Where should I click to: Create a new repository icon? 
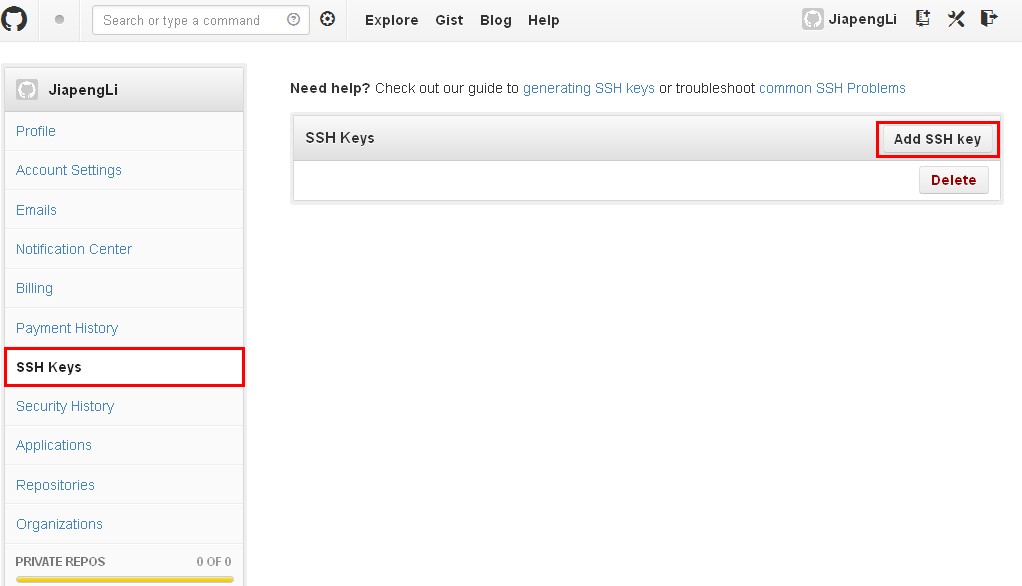tap(922, 18)
